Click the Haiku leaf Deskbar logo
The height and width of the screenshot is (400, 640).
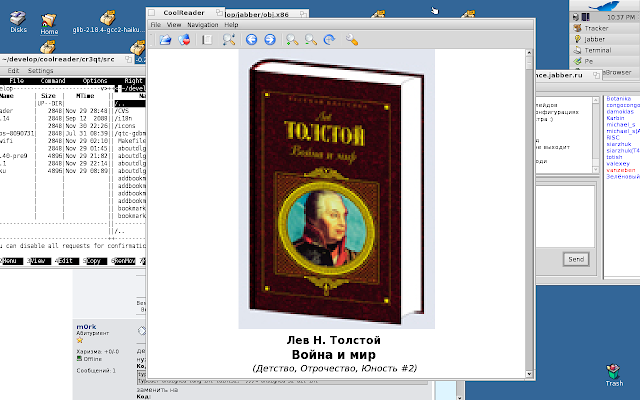[x=604, y=6]
